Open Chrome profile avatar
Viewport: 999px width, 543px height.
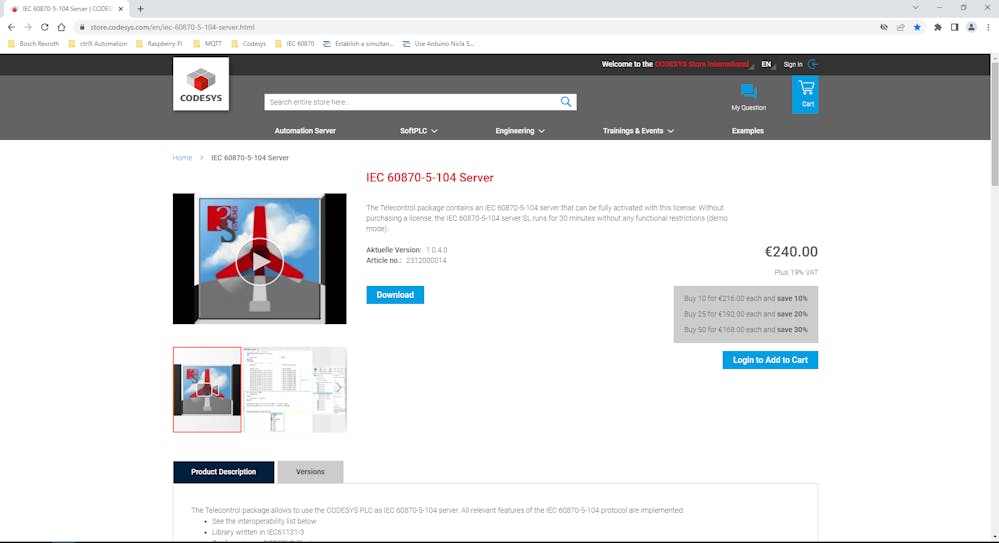(x=971, y=27)
